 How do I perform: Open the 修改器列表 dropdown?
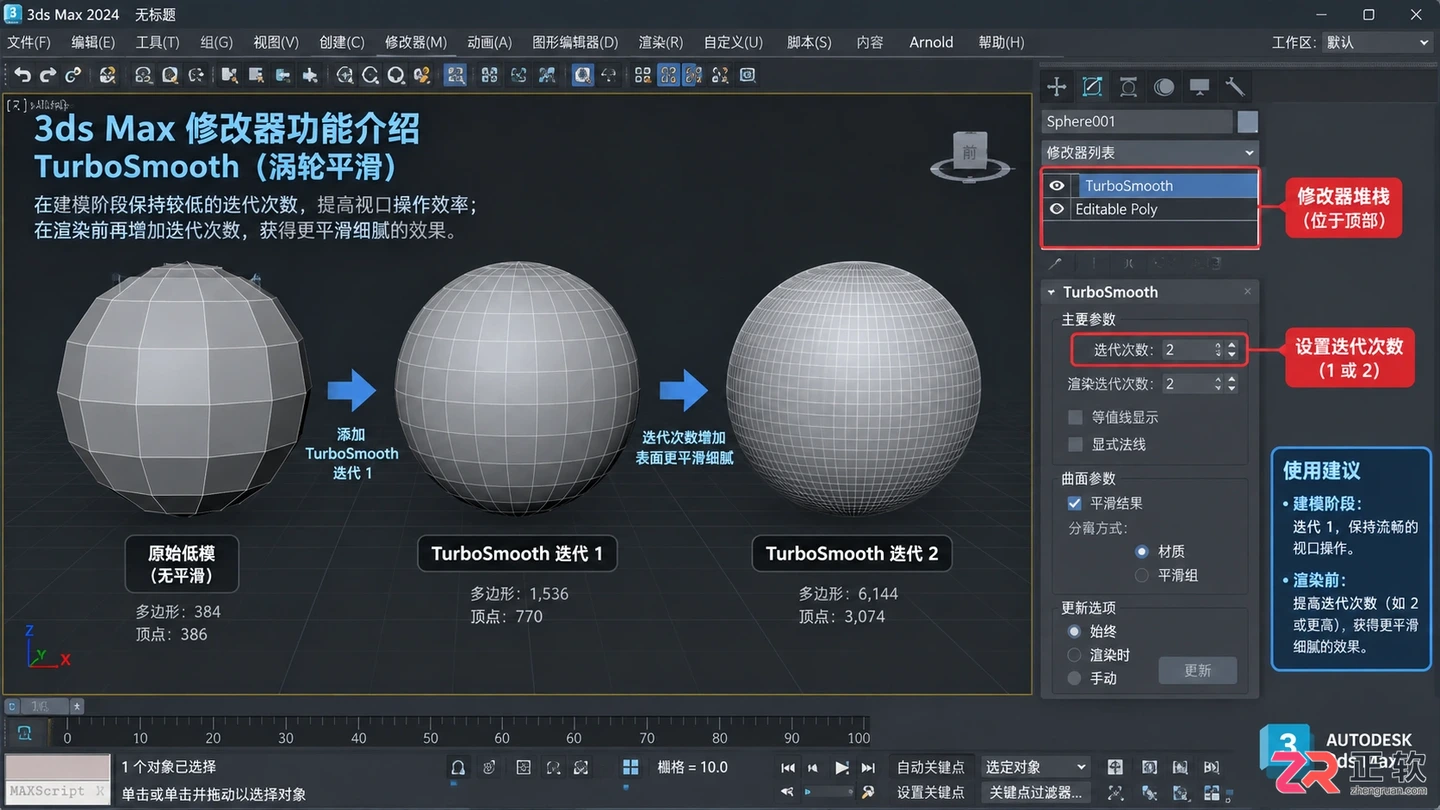pyautogui.click(x=1150, y=152)
